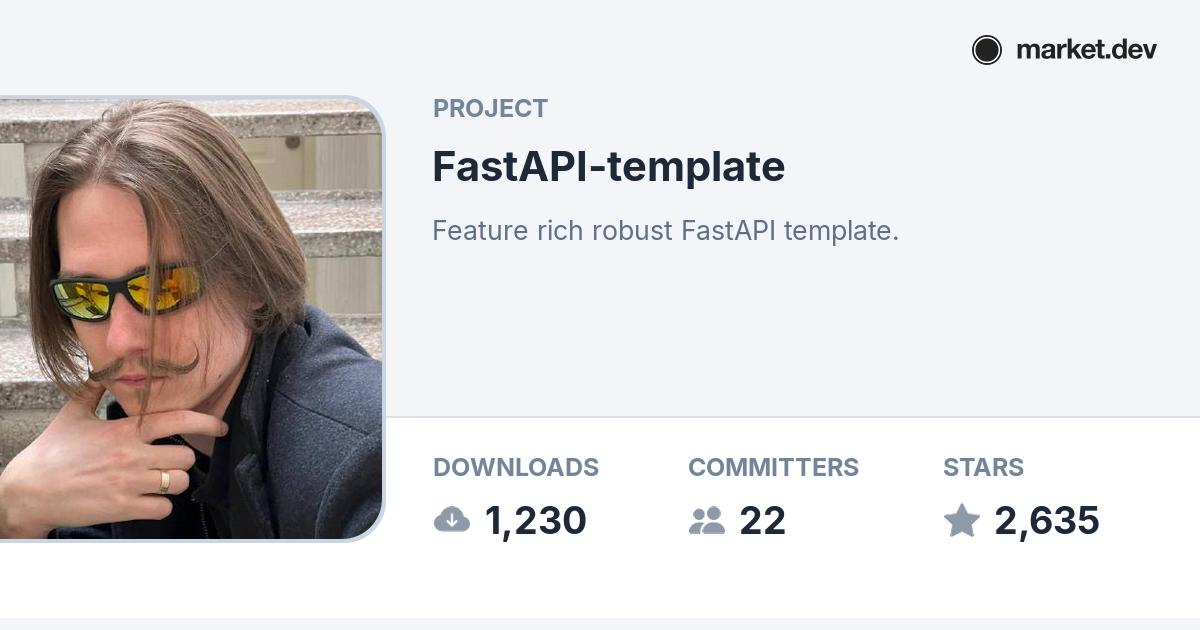Image resolution: width=1200 pixels, height=630 pixels.
Task: Click the COMMITTERS heading
Action: click(x=773, y=467)
